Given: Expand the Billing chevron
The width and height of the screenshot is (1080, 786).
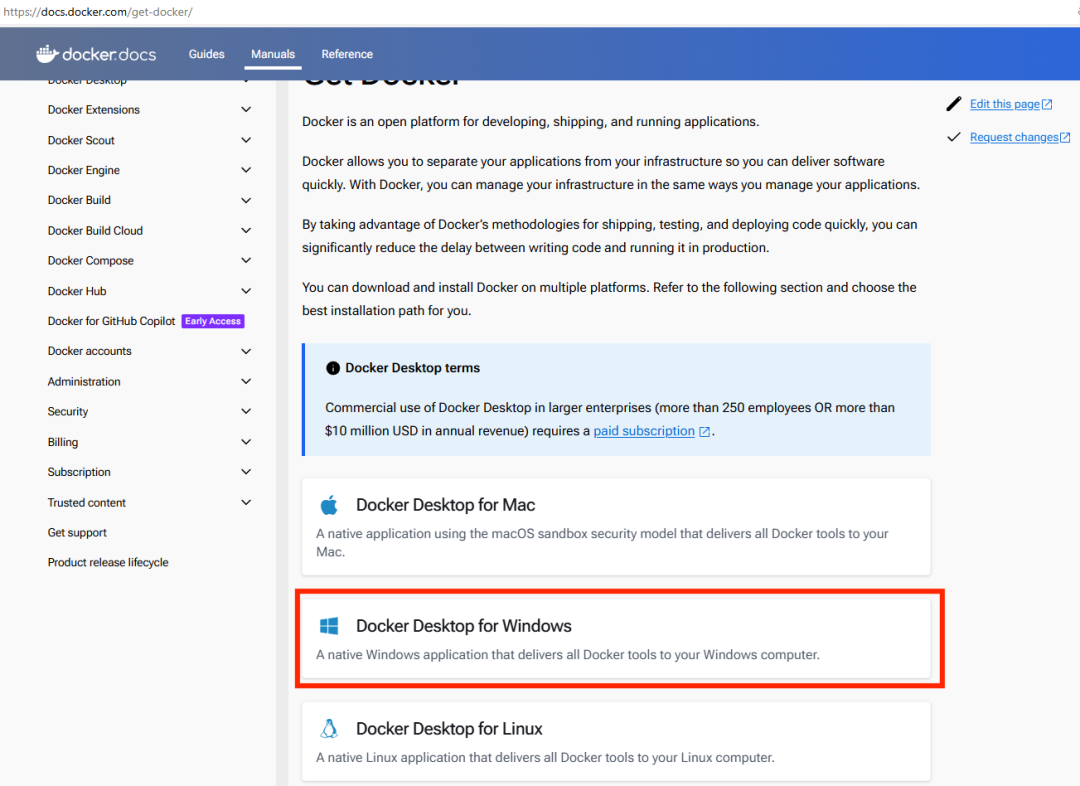Looking at the screenshot, I should (246, 442).
